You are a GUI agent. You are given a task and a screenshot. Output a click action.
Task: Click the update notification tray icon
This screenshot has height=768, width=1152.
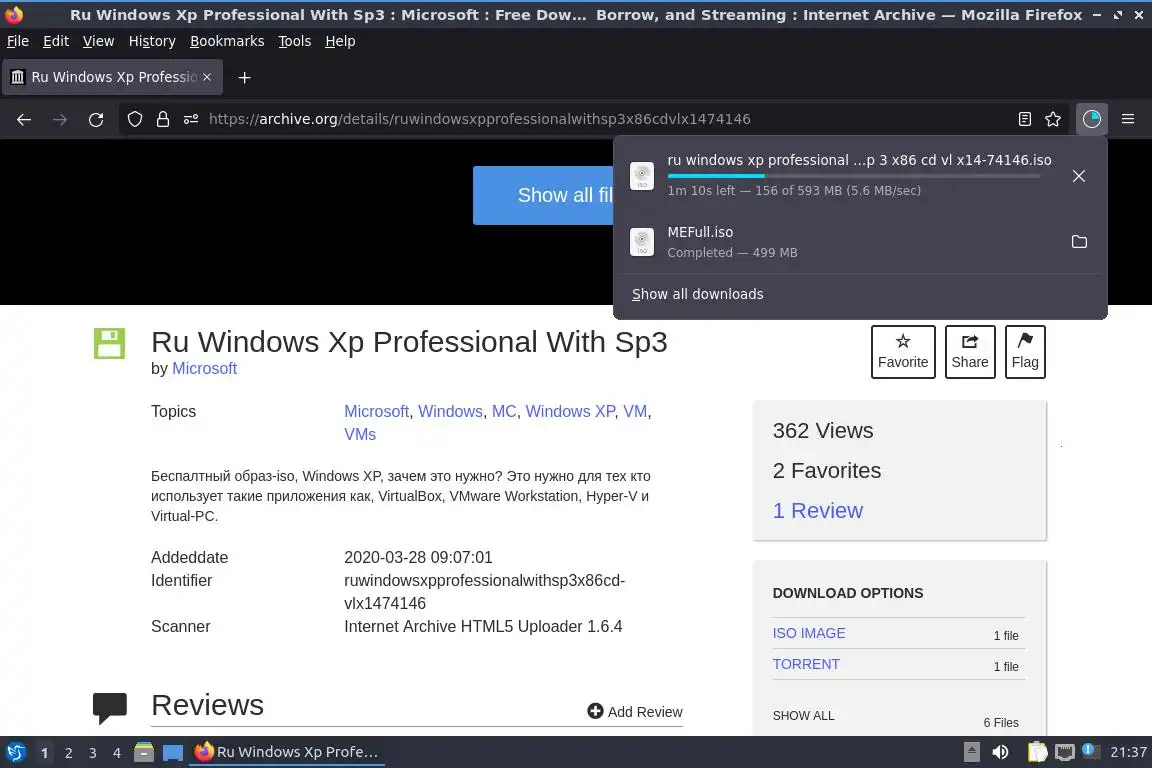[x=1091, y=752]
